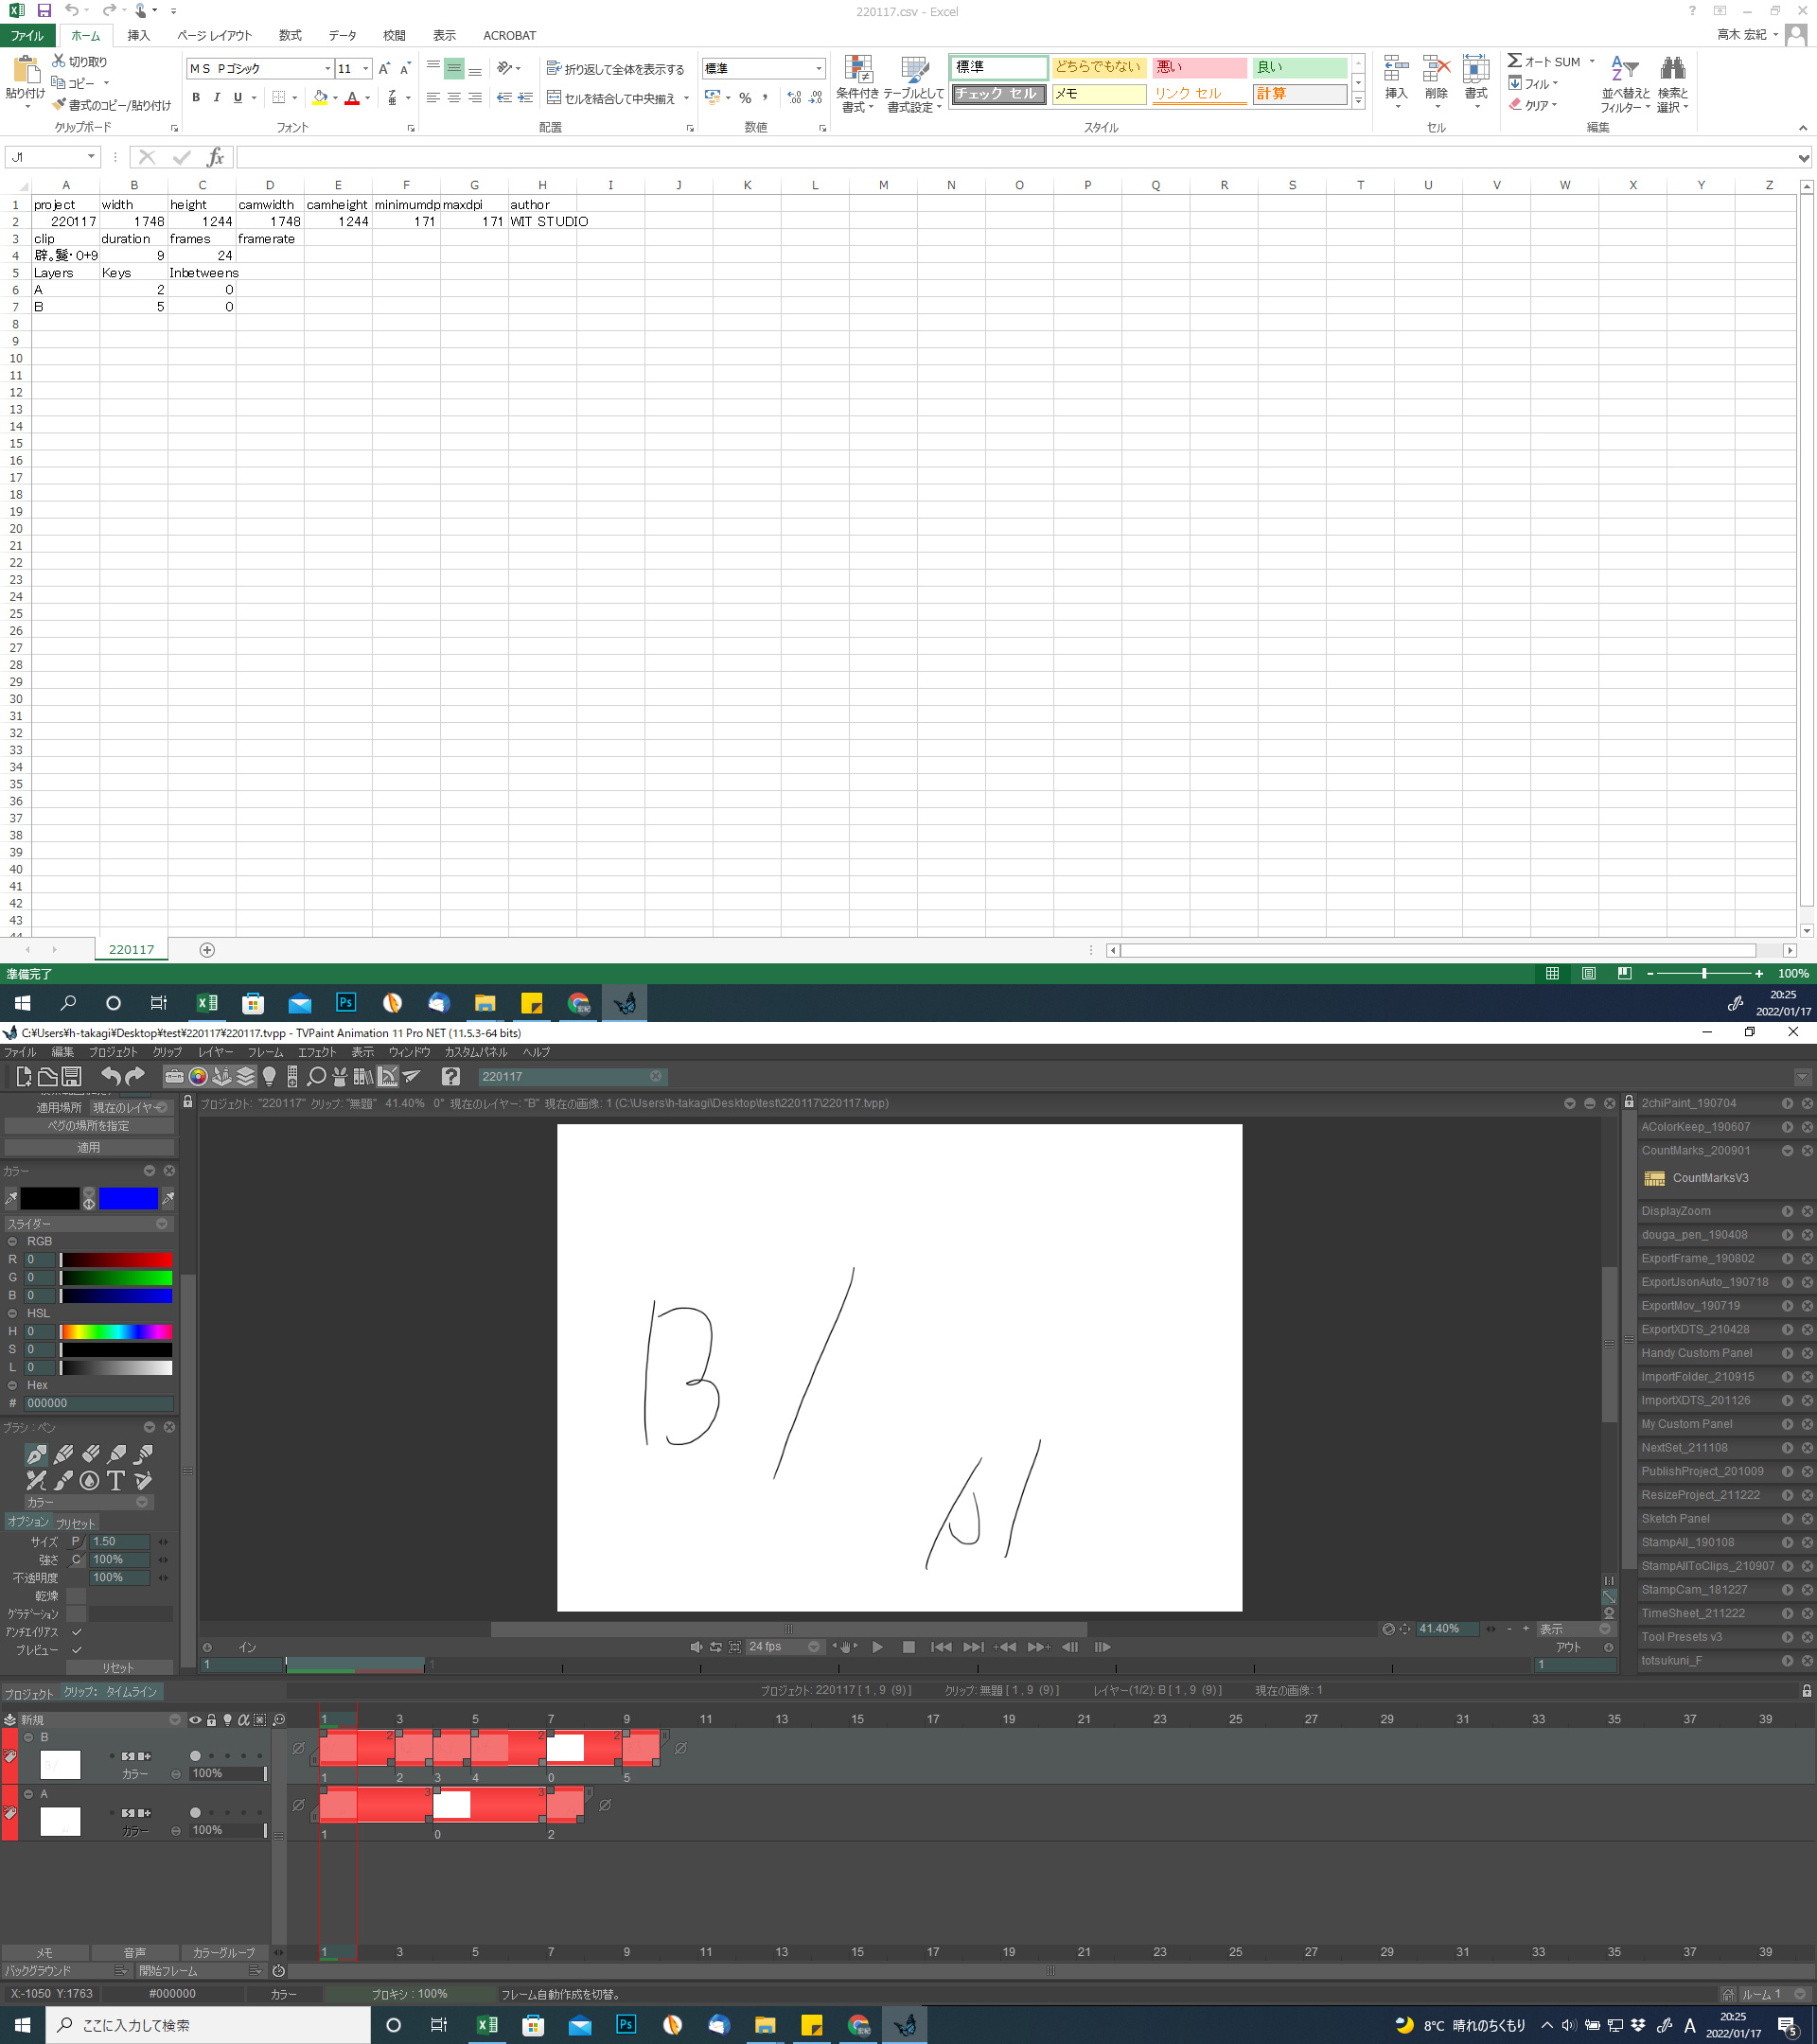1817x2044 pixels.
Task: Click the fx Insert Function icon in Excel
Action: (x=215, y=157)
